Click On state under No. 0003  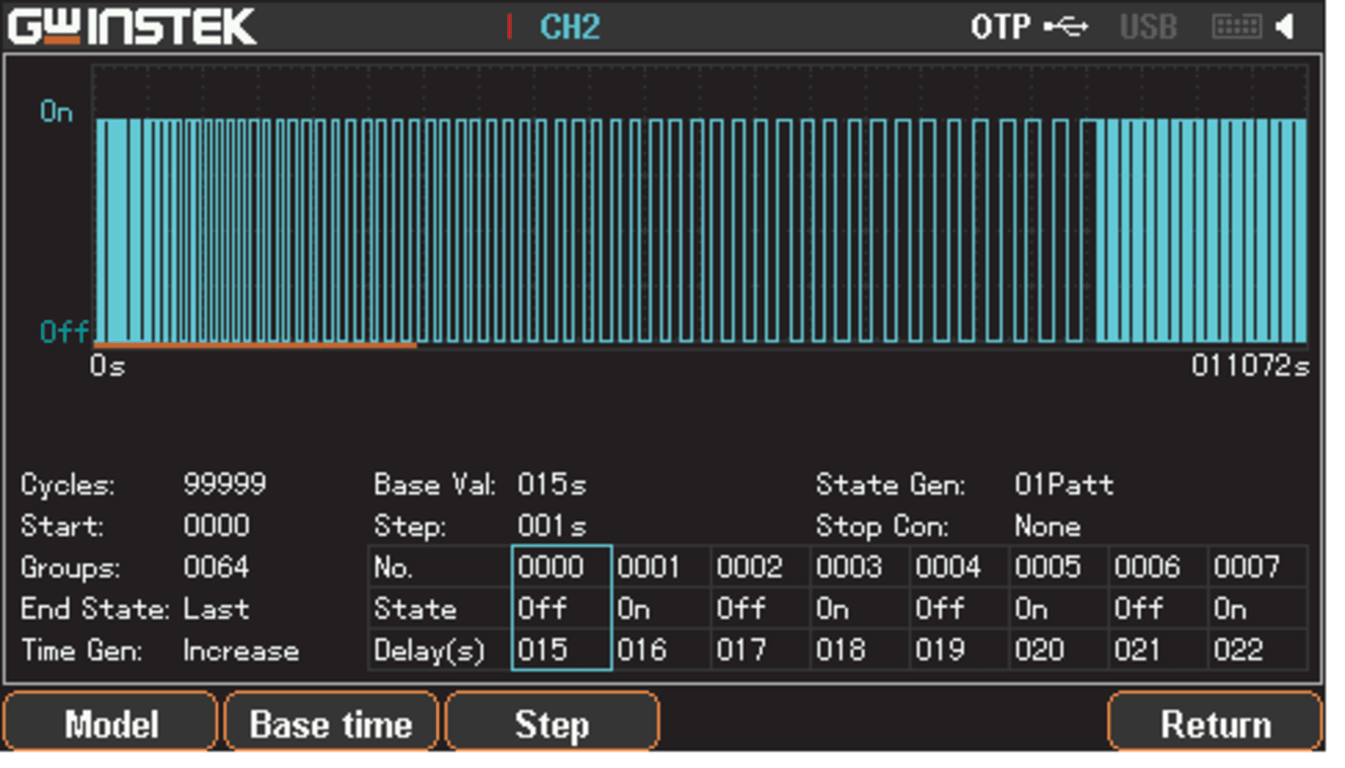(860, 608)
